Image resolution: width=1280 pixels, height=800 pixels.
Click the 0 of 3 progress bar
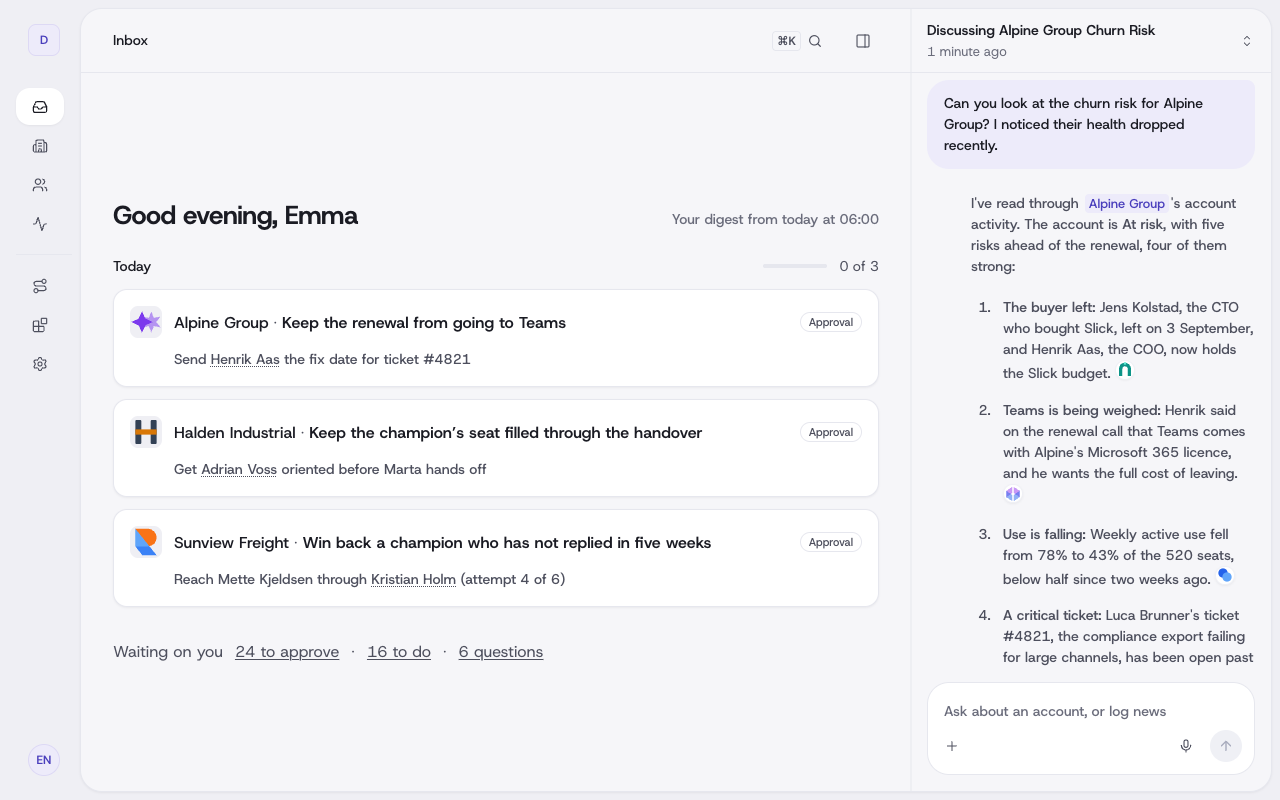click(x=795, y=266)
